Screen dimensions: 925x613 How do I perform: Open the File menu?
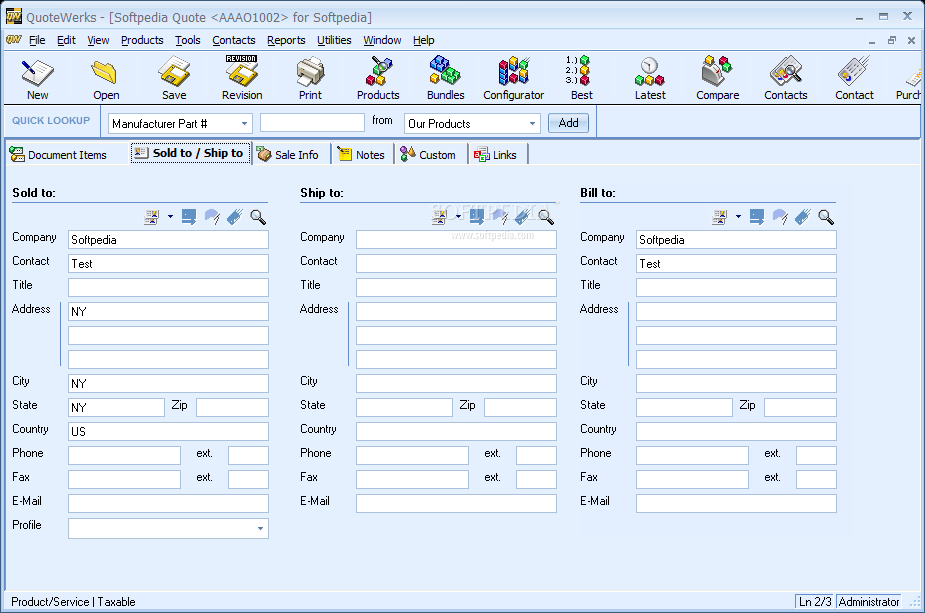click(x=37, y=40)
